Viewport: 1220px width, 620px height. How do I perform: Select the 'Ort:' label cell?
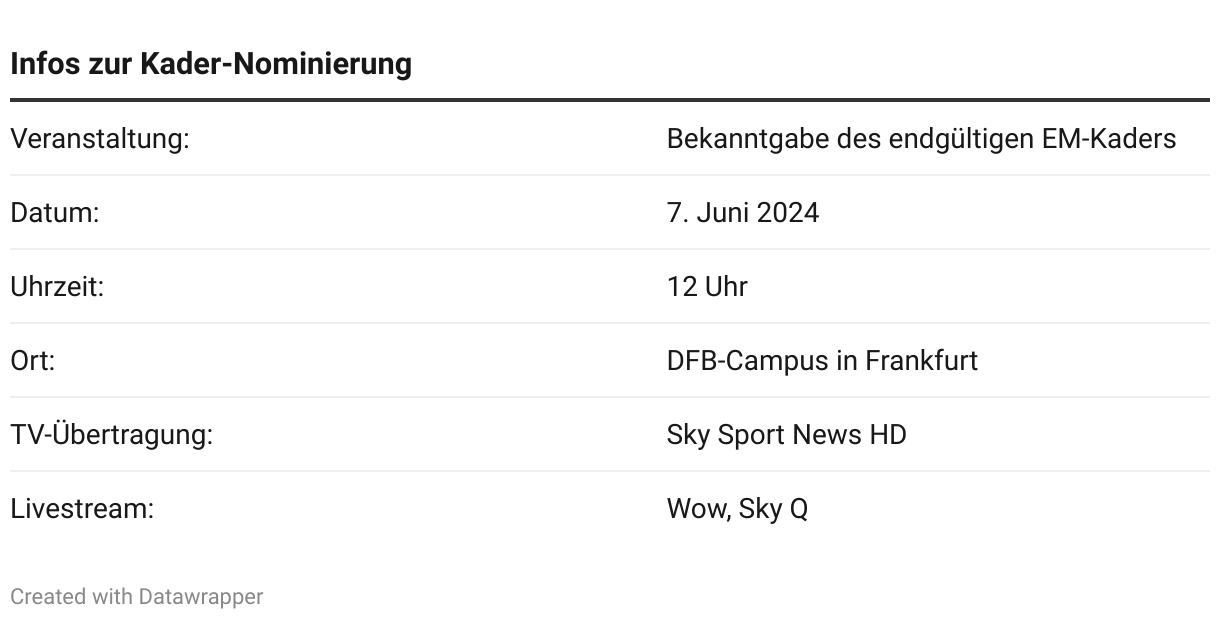(33, 360)
